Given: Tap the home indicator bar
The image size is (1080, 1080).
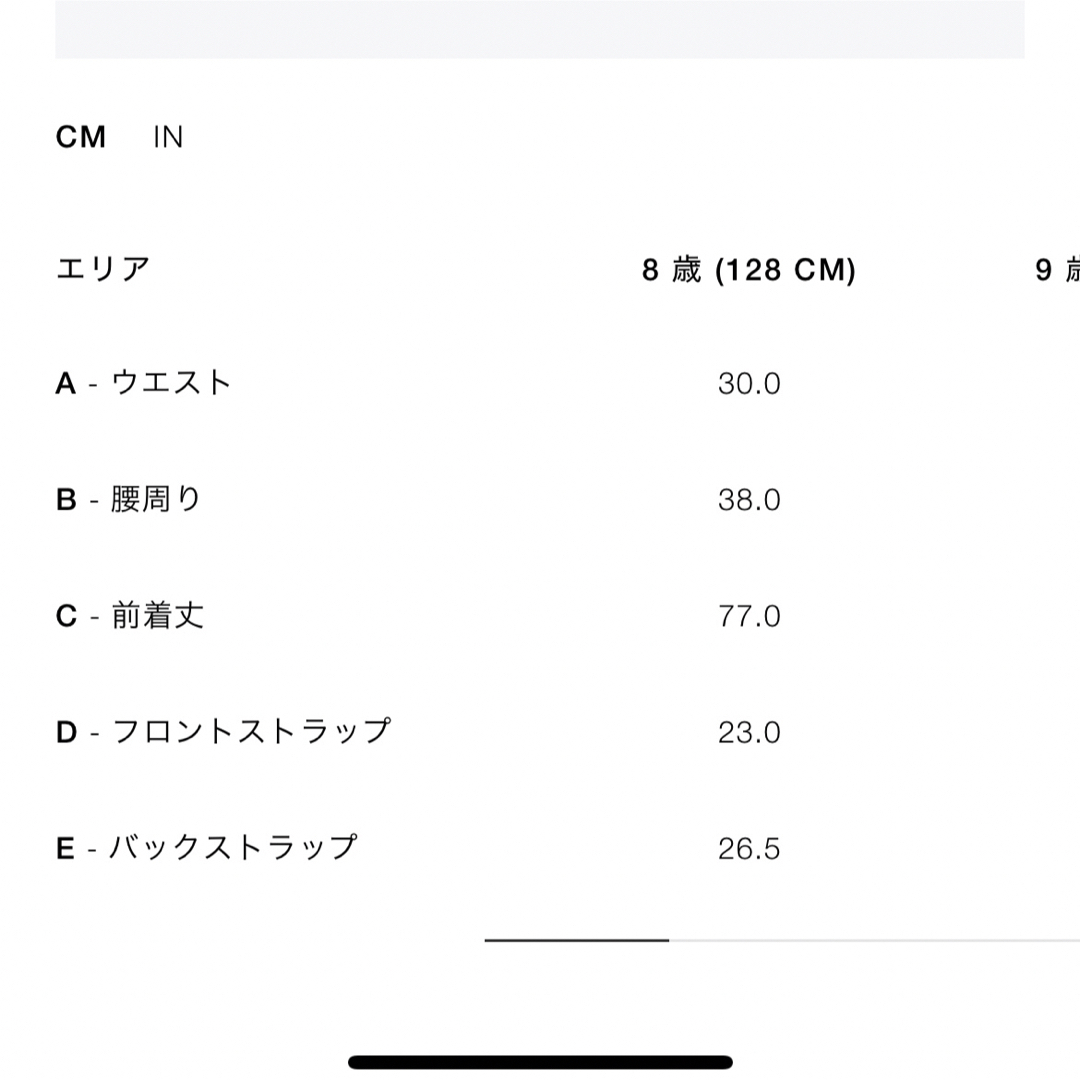Looking at the screenshot, I should pyautogui.click(x=540, y=1062).
